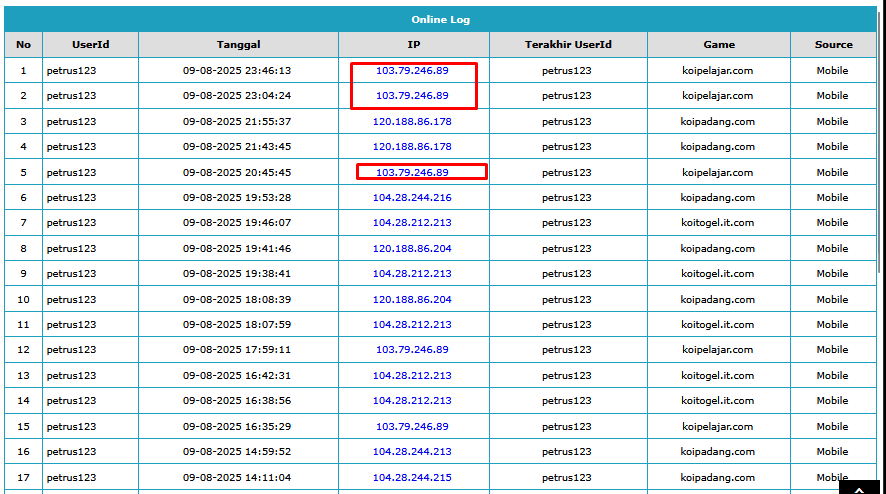Open IP 104.28.212.213 in row 11

pos(412,324)
